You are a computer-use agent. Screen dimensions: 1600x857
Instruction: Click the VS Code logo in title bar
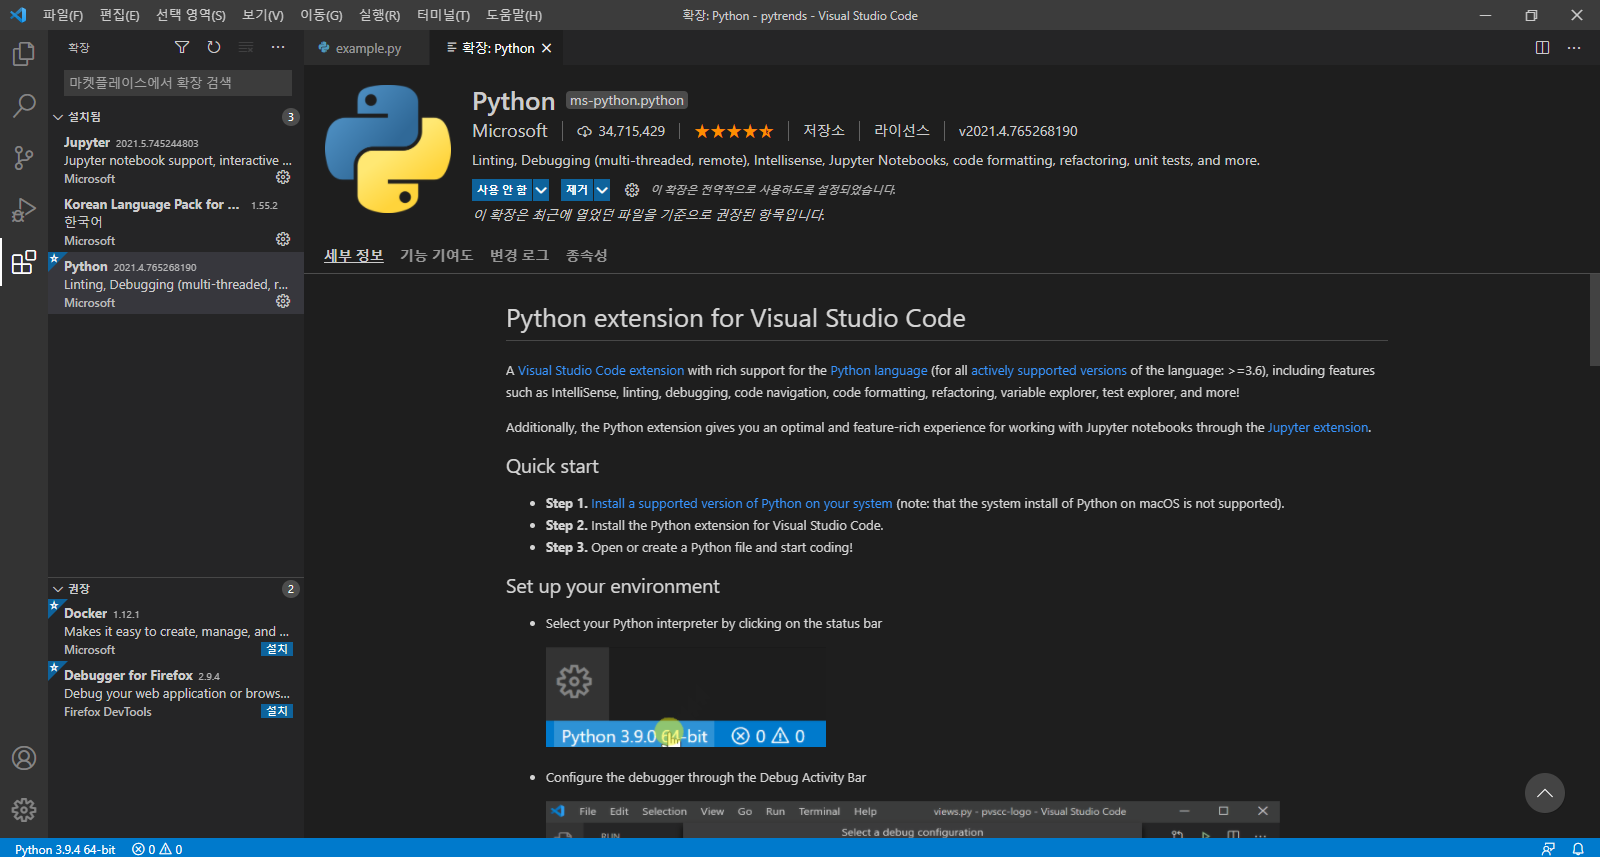[x=18, y=15]
